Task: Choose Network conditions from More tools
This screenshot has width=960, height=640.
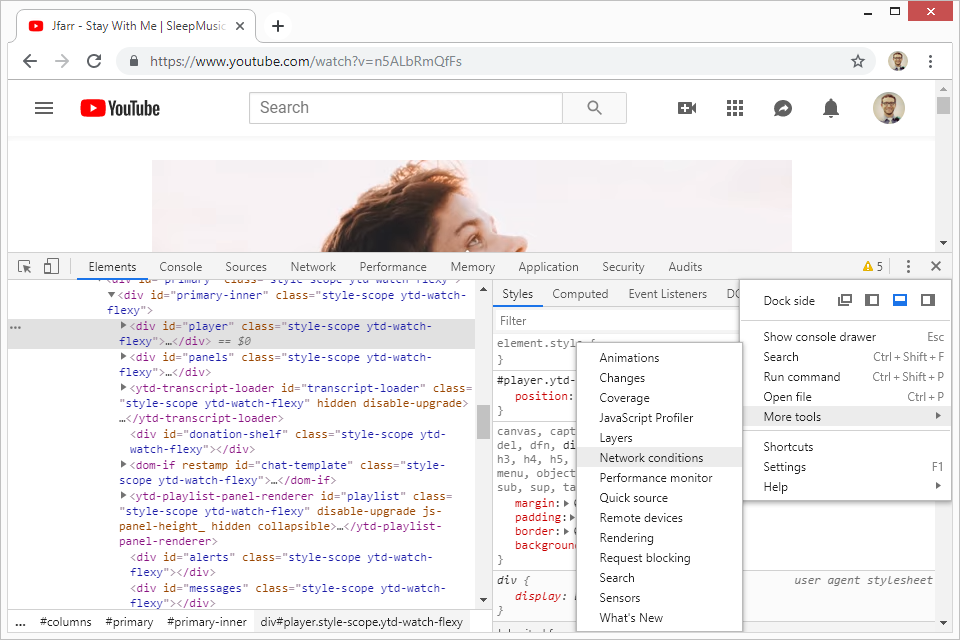Action: click(x=651, y=458)
